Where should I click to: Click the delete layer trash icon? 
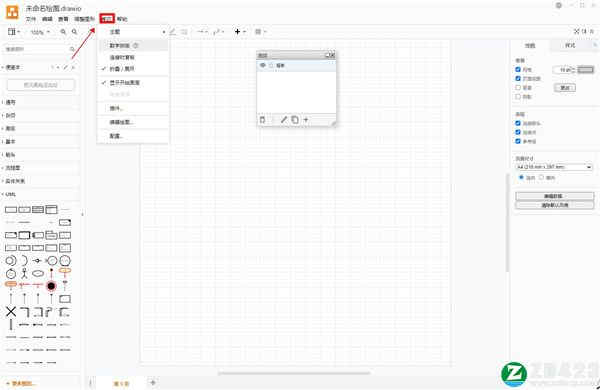(262, 120)
